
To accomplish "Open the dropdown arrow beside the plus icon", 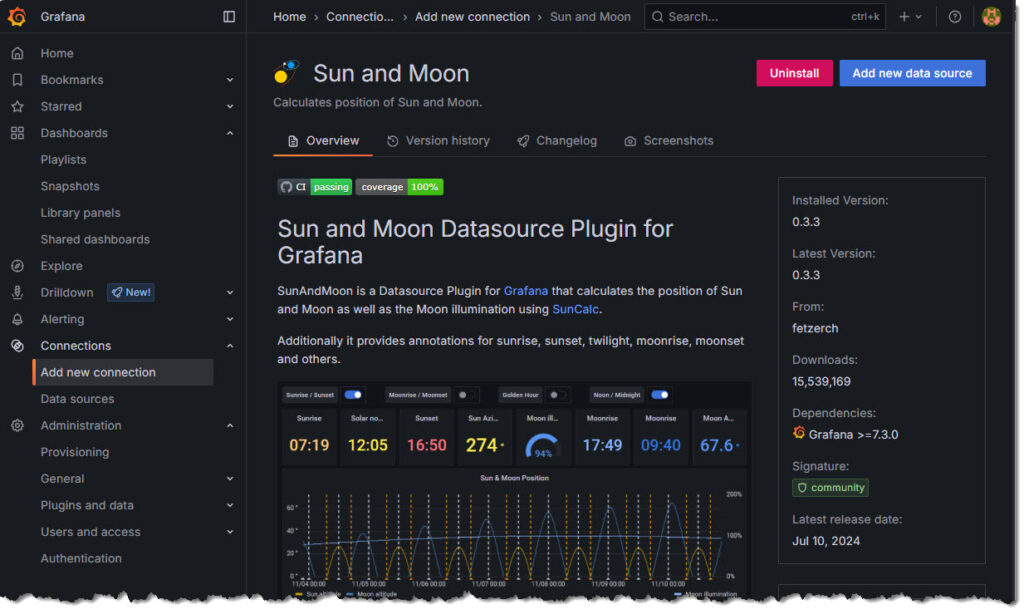I will pyautogui.click(x=919, y=17).
